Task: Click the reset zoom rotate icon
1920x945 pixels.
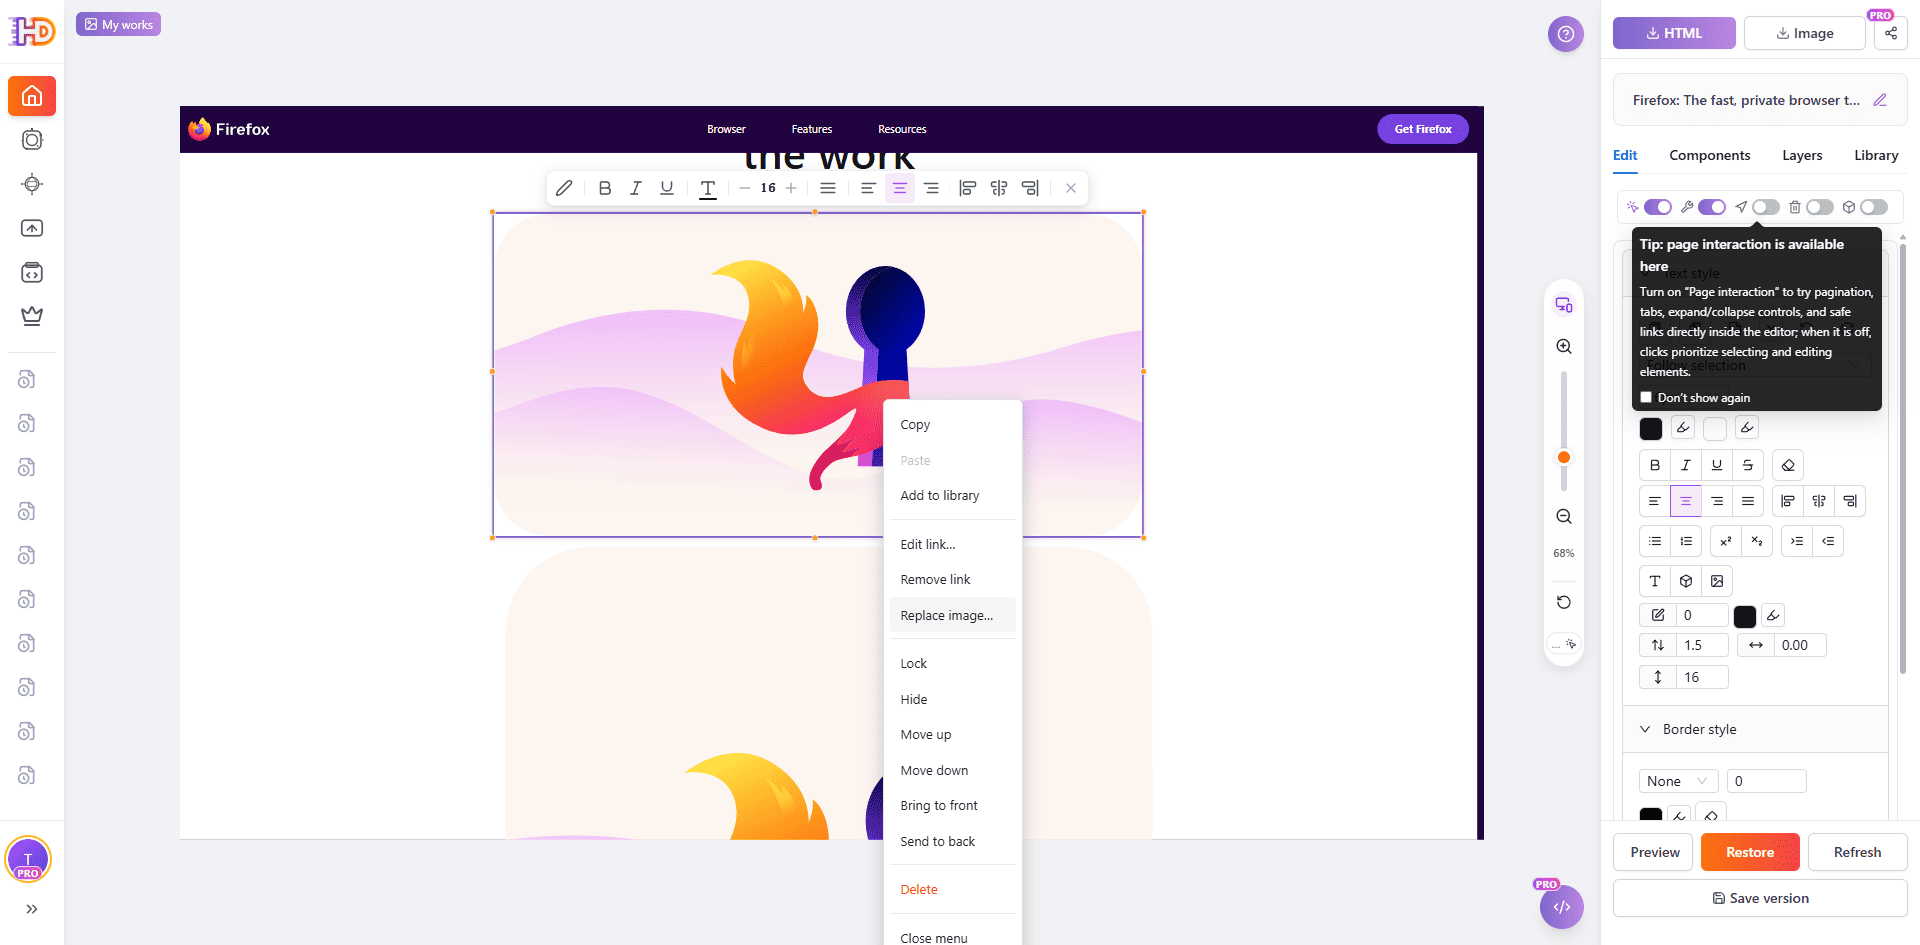Action: point(1564,602)
